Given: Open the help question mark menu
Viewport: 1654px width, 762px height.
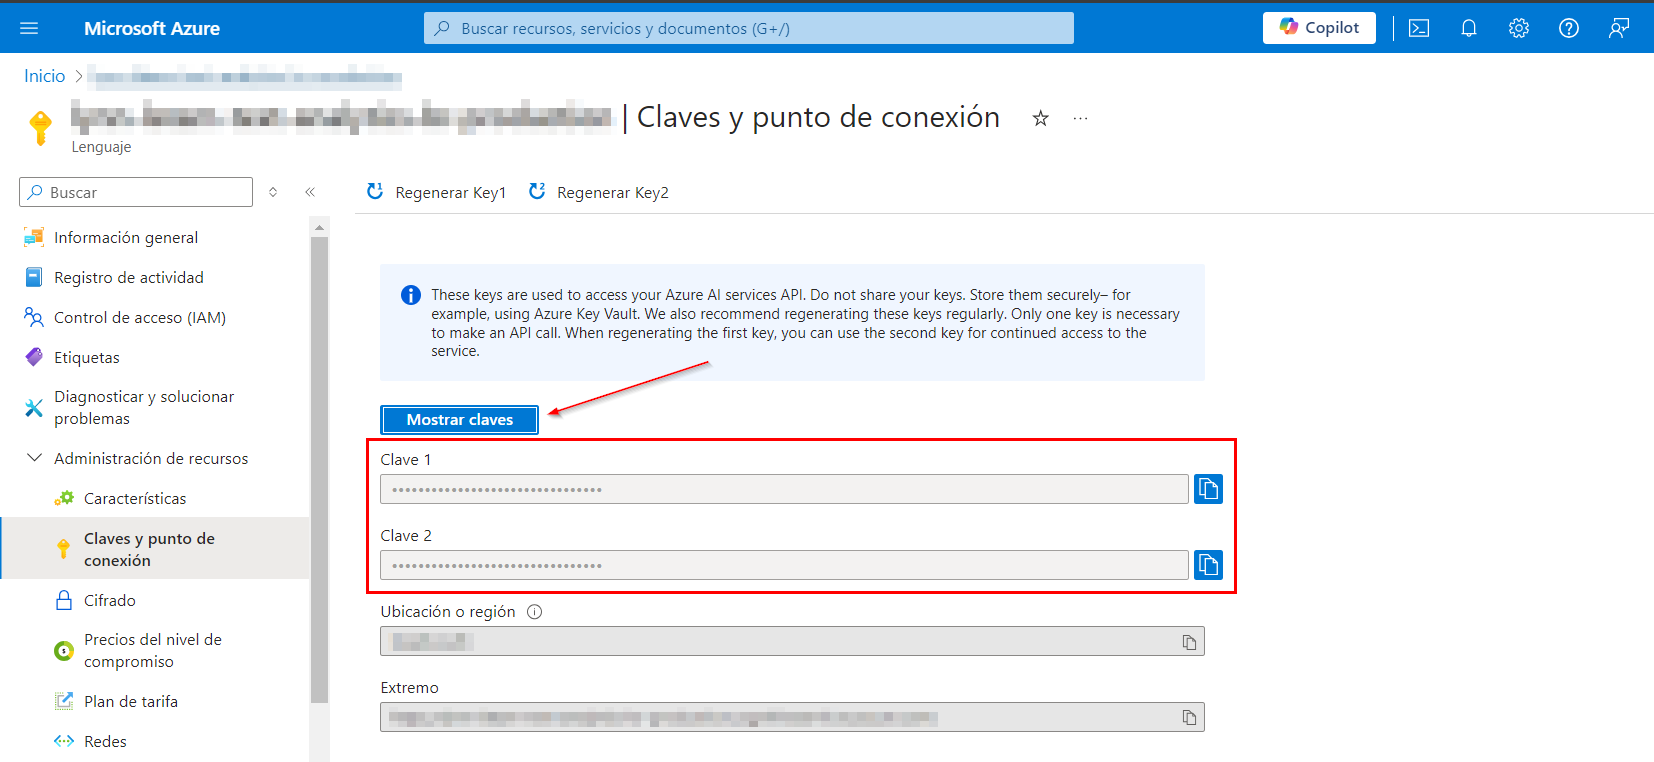Looking at the screenshot, I should click(x=1569, y=28).
